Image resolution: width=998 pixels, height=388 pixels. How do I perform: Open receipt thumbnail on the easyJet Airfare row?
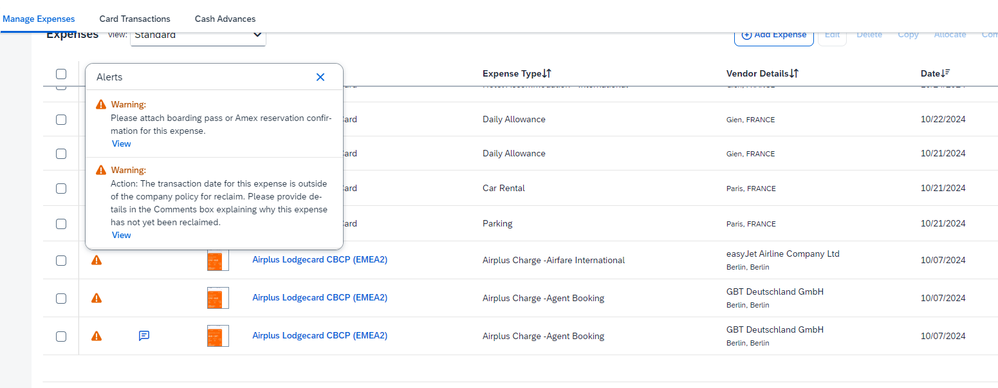(x=218, y=260)
